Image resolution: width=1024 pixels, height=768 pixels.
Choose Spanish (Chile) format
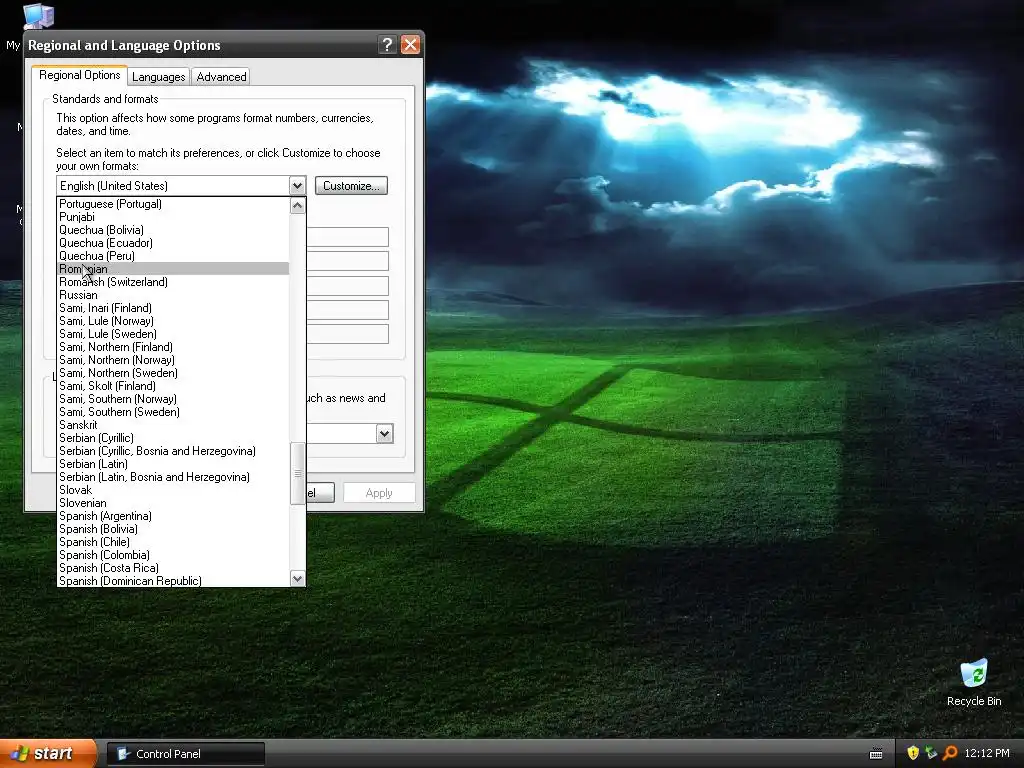point(173,542)
